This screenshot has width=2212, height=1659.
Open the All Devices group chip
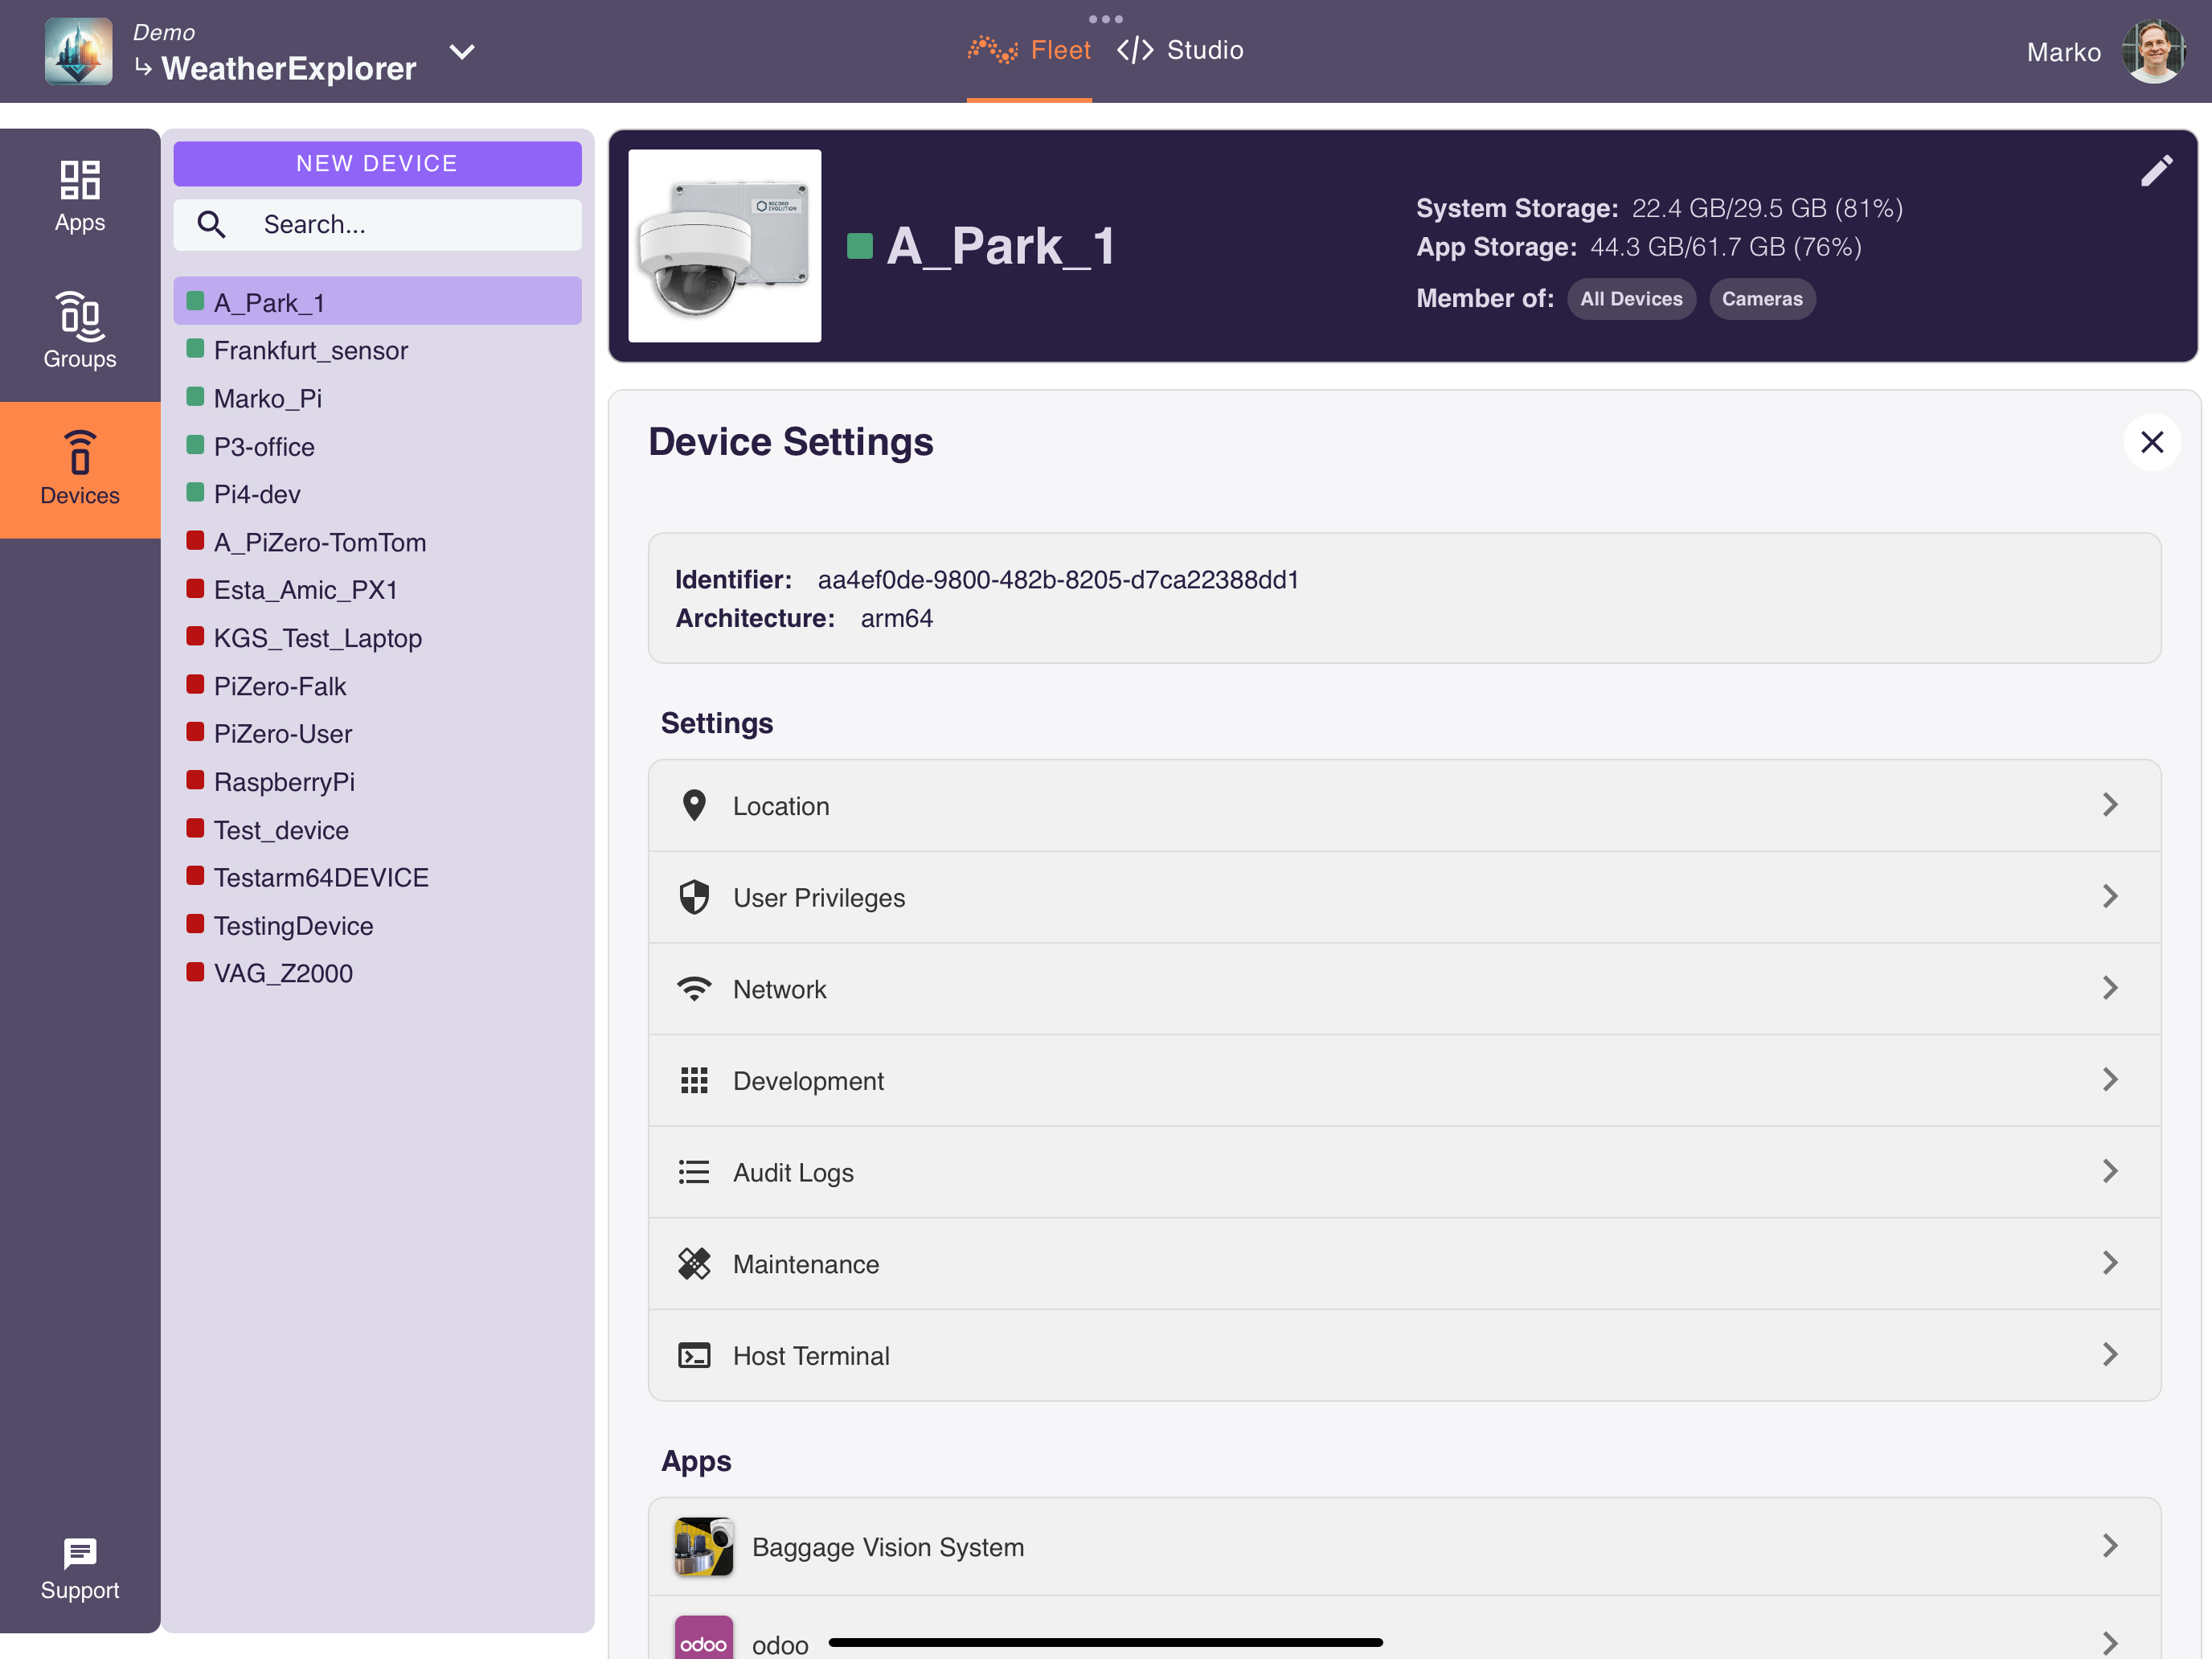pos(1630,299)
